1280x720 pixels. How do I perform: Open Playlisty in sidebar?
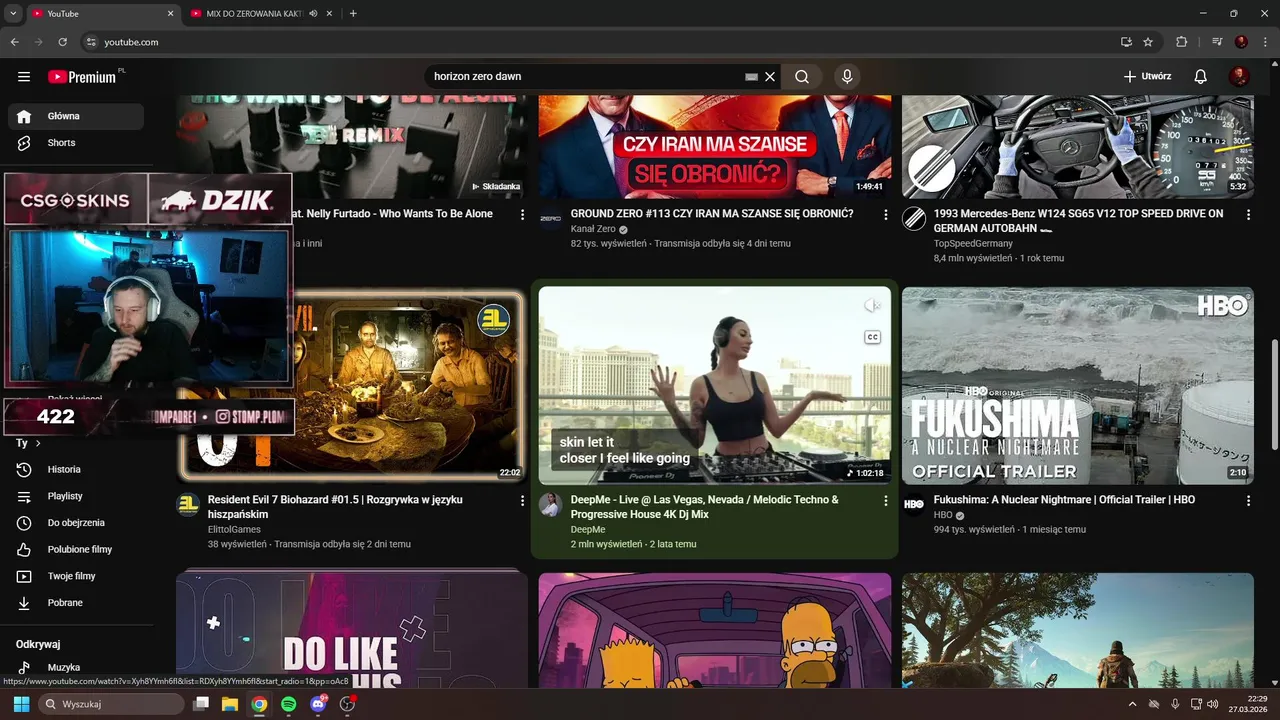click(x=76, y=496)
